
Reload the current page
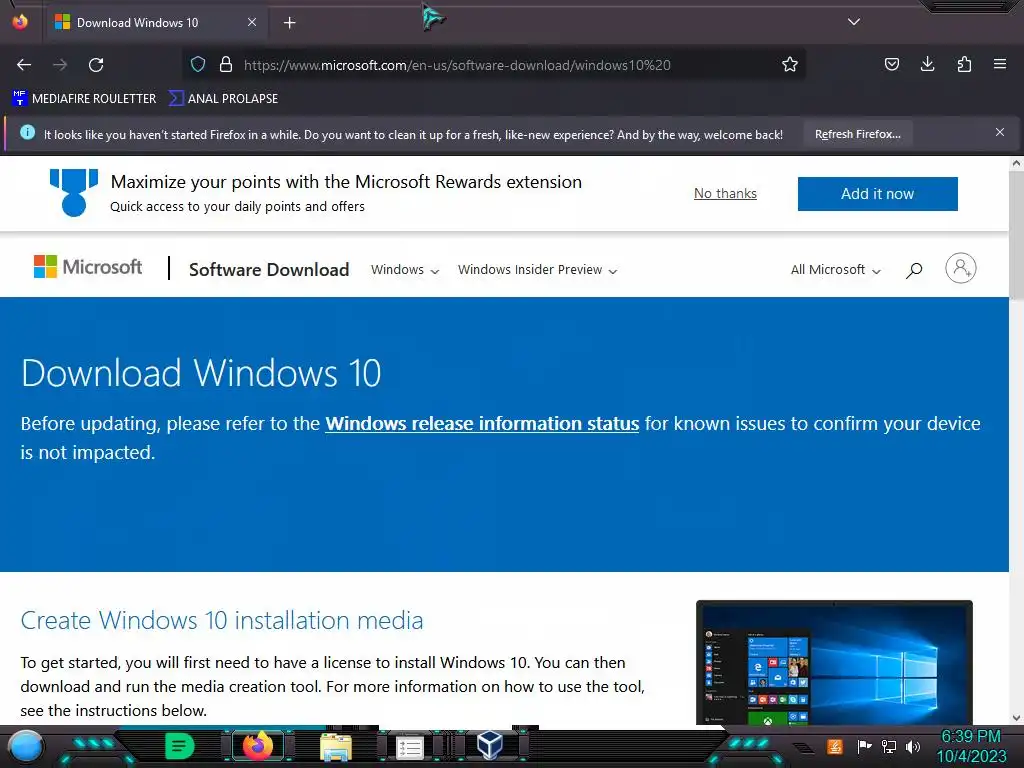pyautogui.click(x=96, y=65)
